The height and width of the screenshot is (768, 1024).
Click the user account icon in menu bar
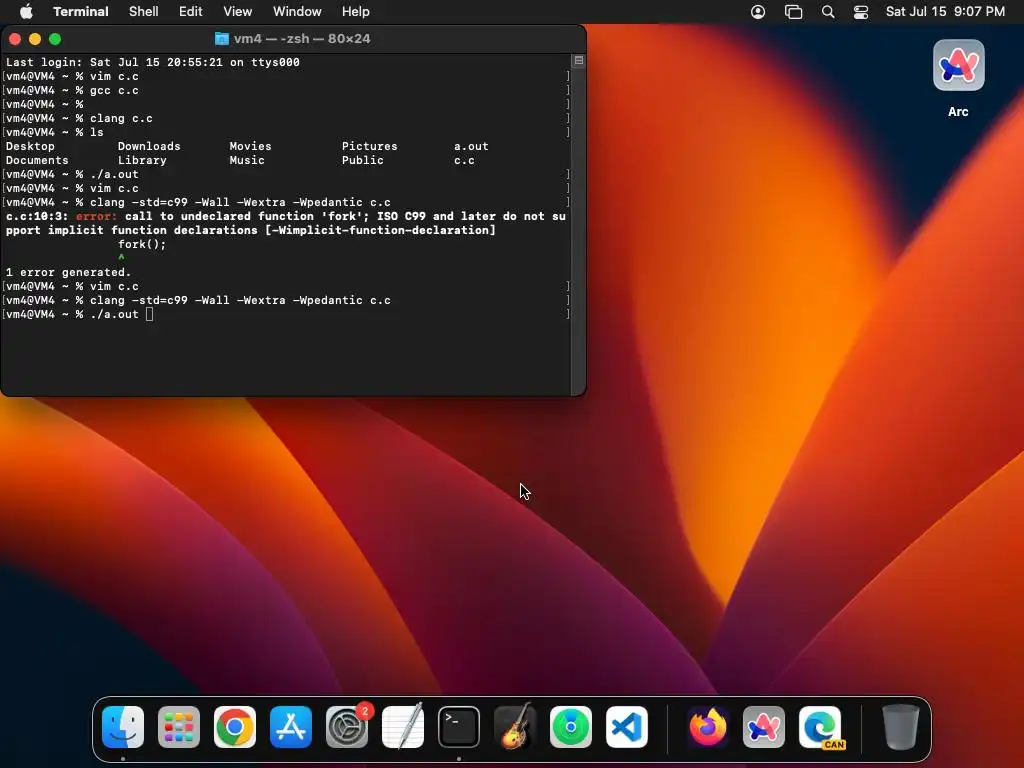click(x=758, y=12)
